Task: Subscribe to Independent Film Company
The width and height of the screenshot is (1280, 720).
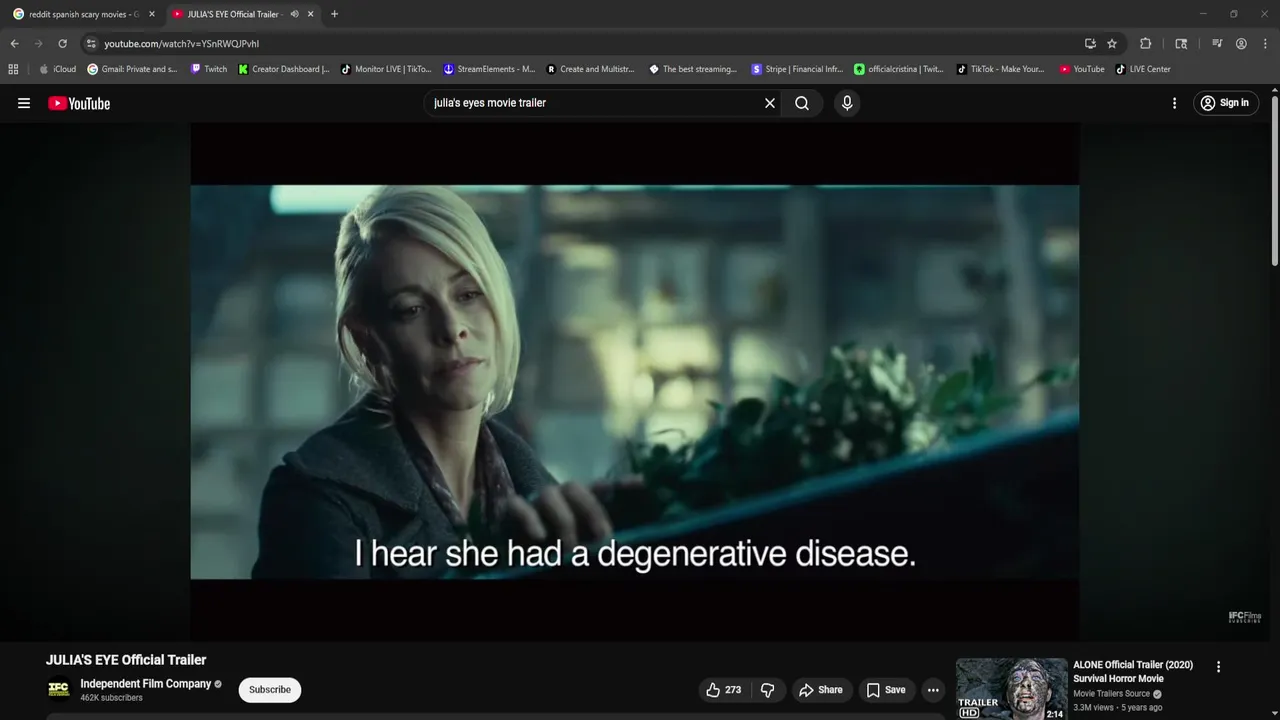Action: click(x=270, y=690)
